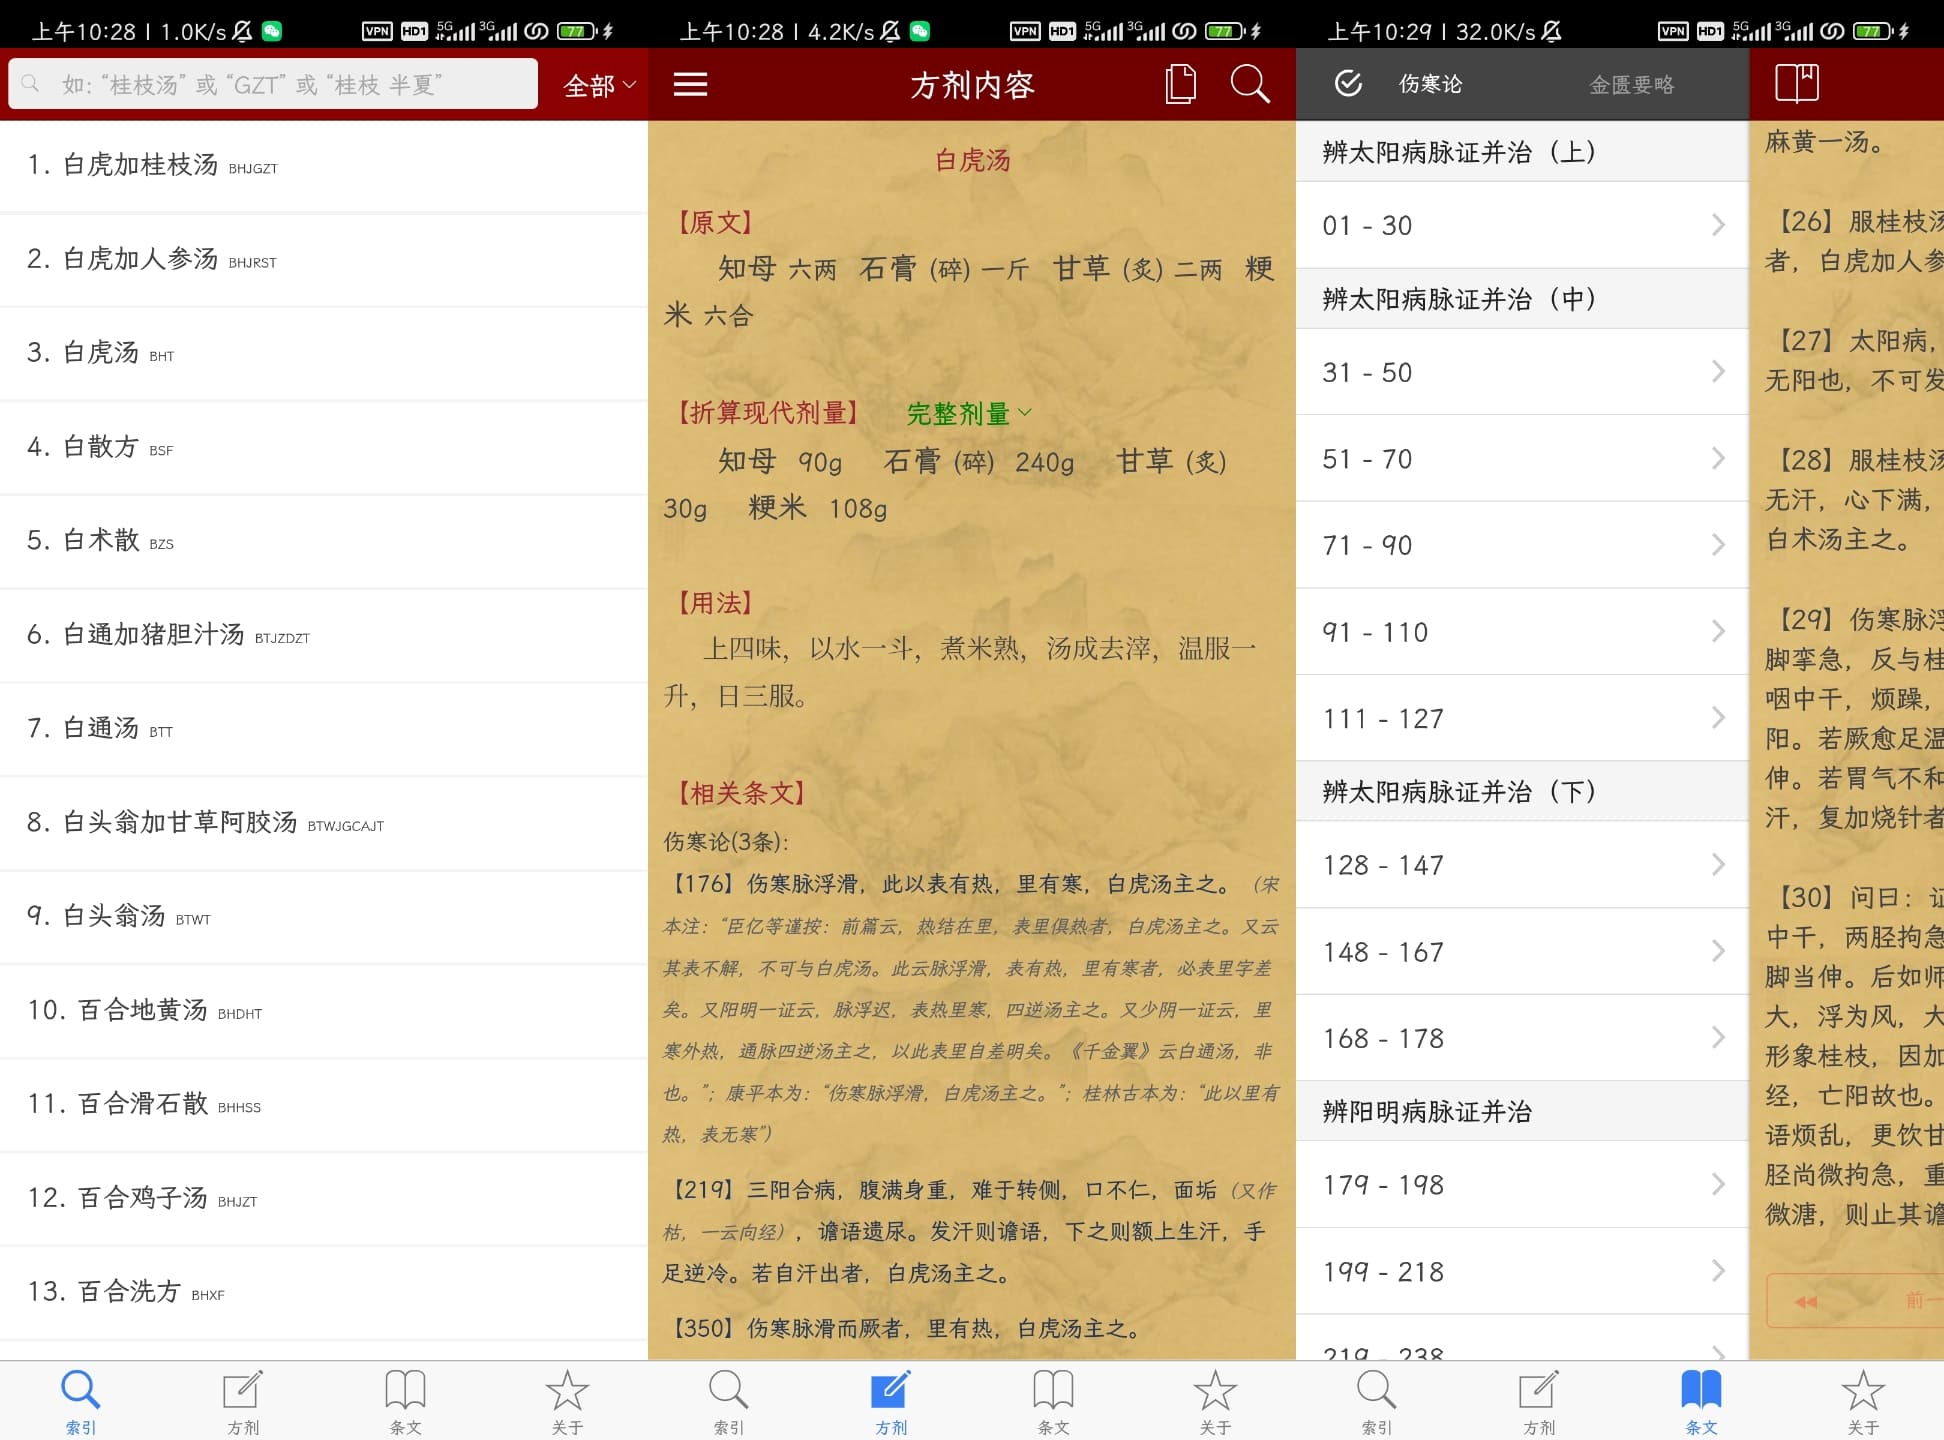This screenshot has width=1944, height=1440.
Task: Open the 全部 filter dropdown
Action: [599, 86]
